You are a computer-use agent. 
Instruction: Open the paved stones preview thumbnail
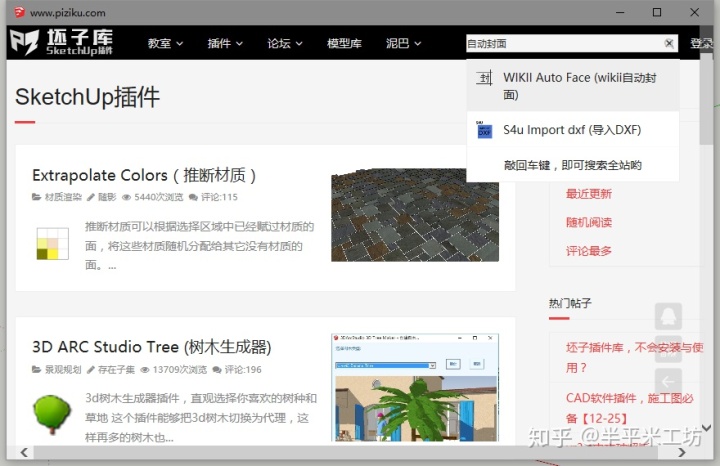tap(415, 215)
